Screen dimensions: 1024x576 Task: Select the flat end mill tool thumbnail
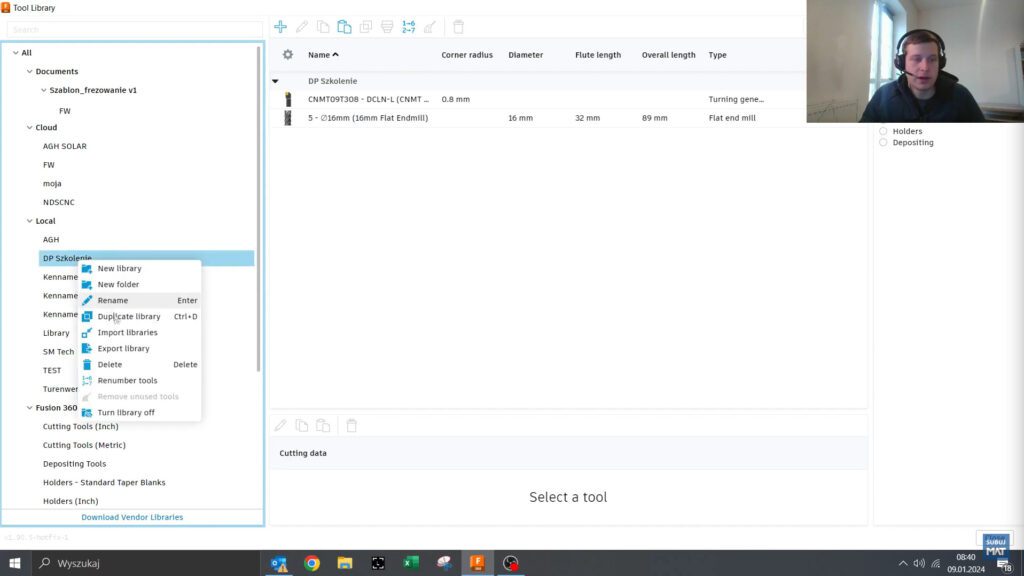288,118
